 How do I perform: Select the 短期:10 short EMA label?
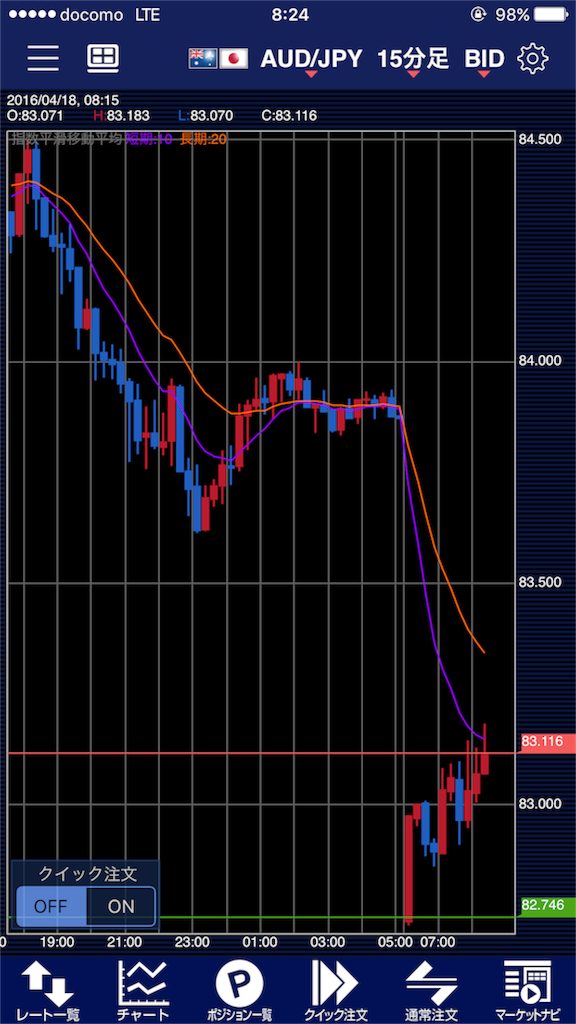tap(148, 138)
